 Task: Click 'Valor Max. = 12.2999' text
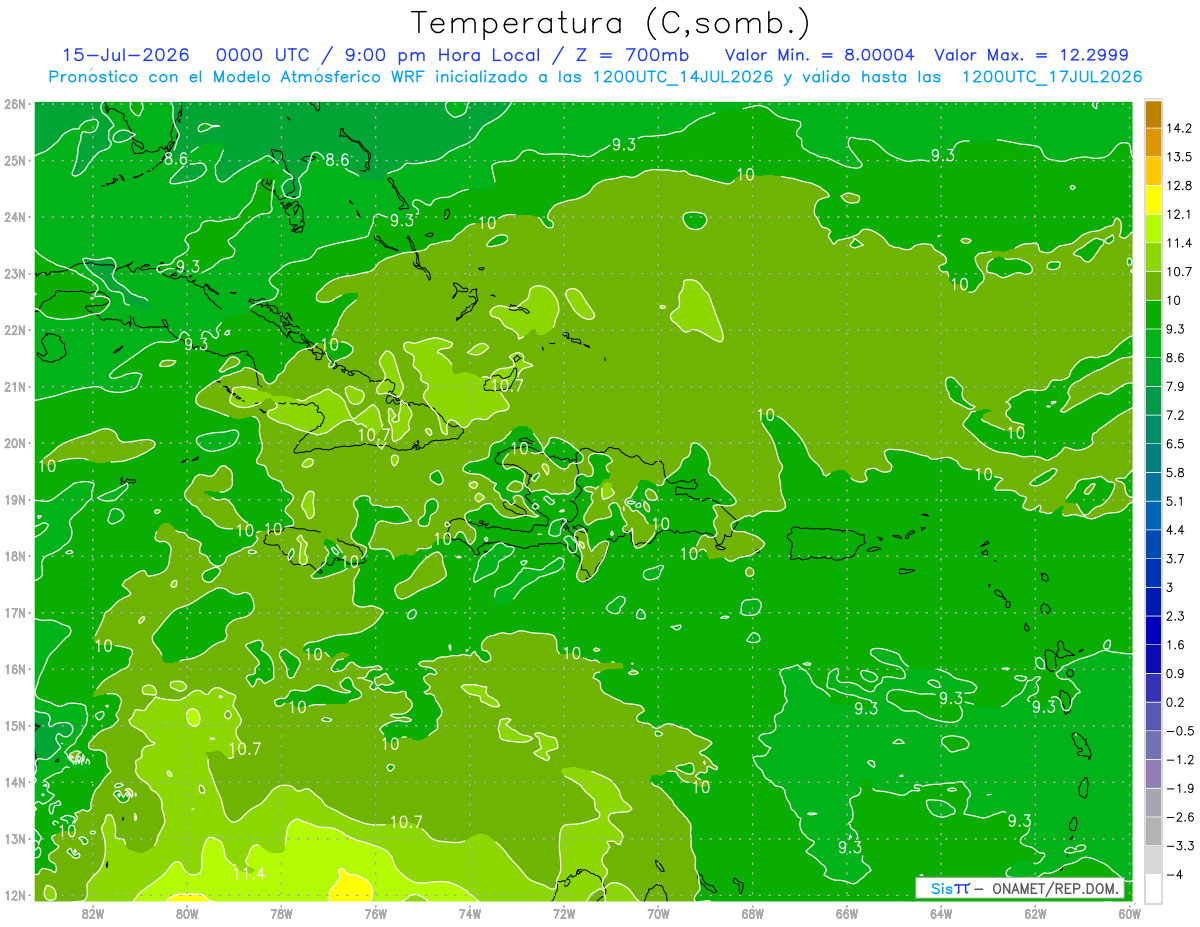[1032, 55]
